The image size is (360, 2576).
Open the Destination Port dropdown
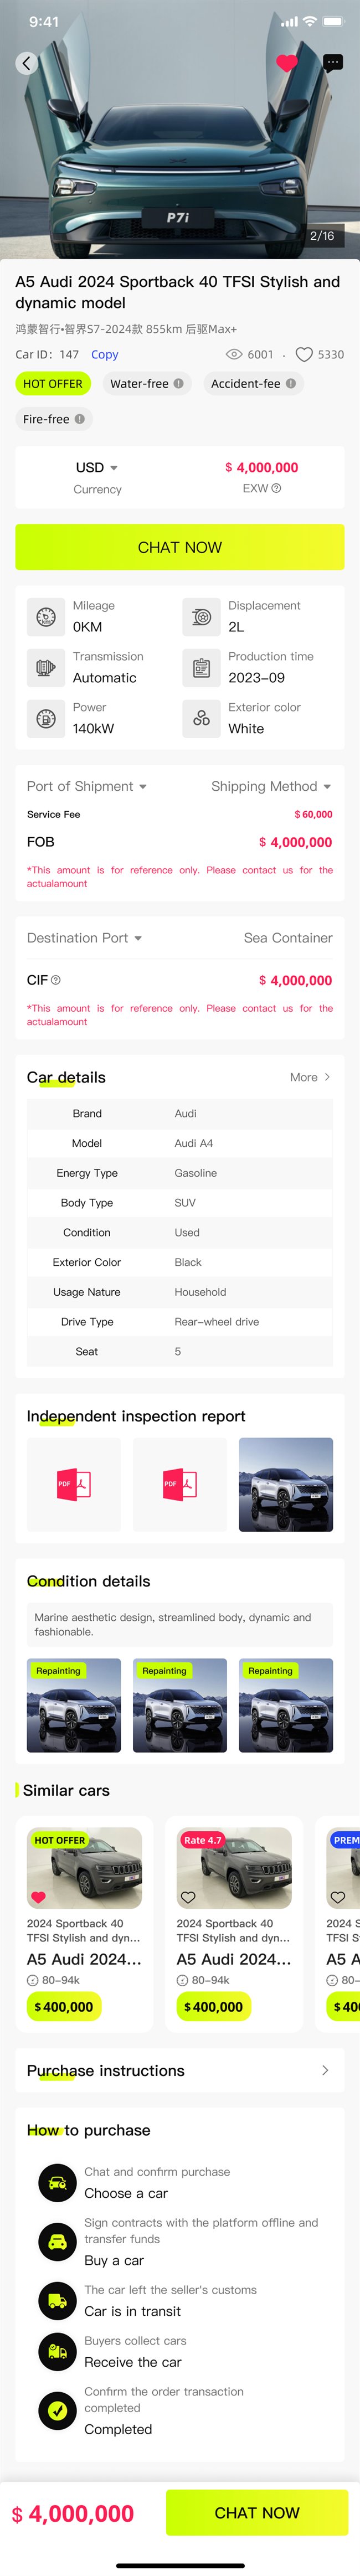coord(84,938)
